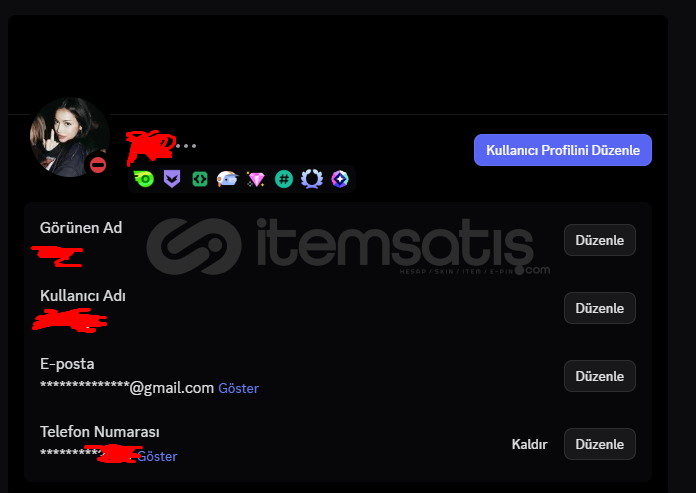Click the pink sparkling gem badge

tap(256, 179)
